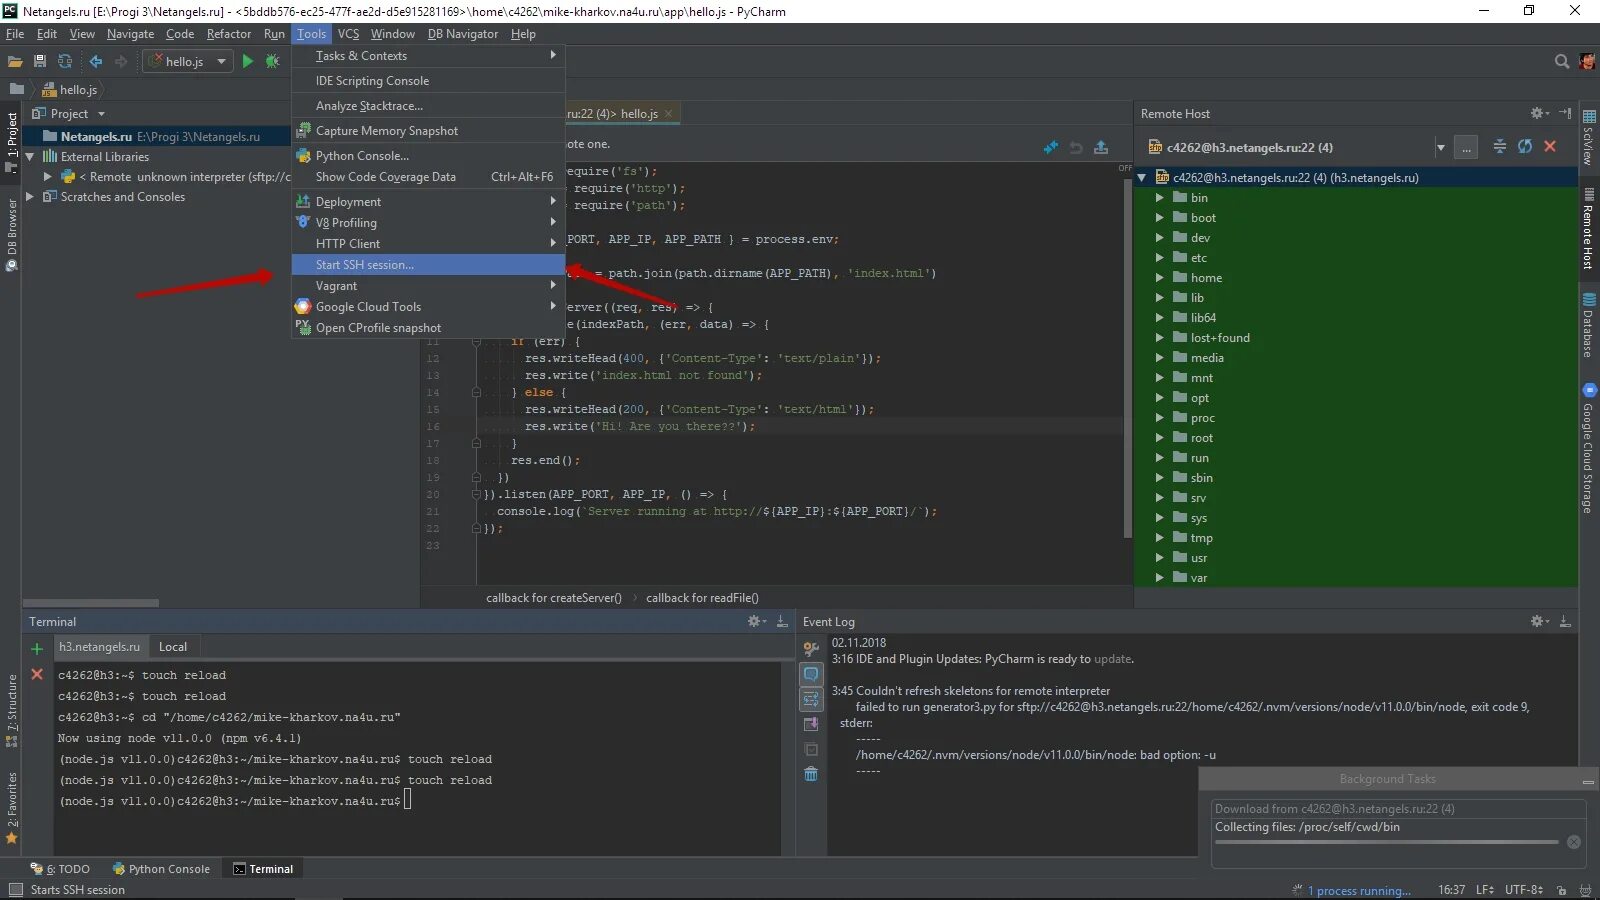Viewport: 1600px width, 900px height.
Task: Click the update link in Event Log
Action: [1113, 659]
